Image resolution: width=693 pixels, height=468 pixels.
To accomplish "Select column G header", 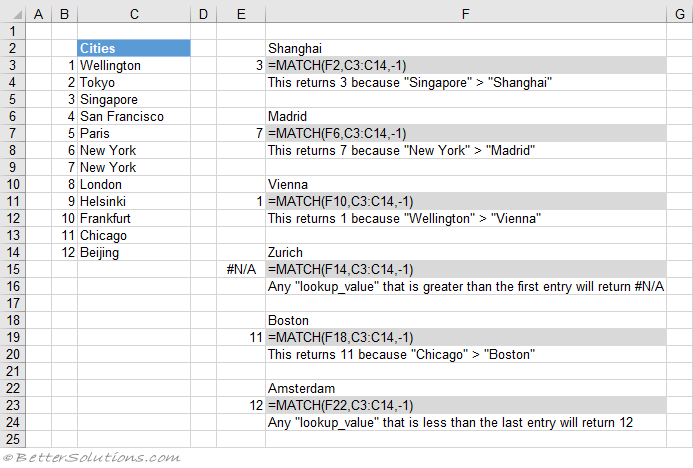I will 680,14.
